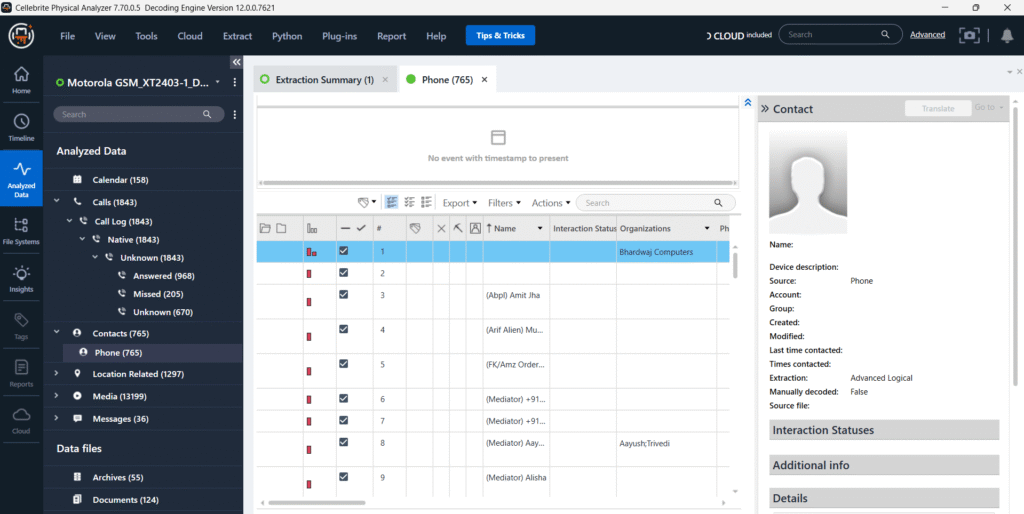Click the X column header icon
Screen dimensions: 1024x514
pyautogui.click(x=441, y=229)
